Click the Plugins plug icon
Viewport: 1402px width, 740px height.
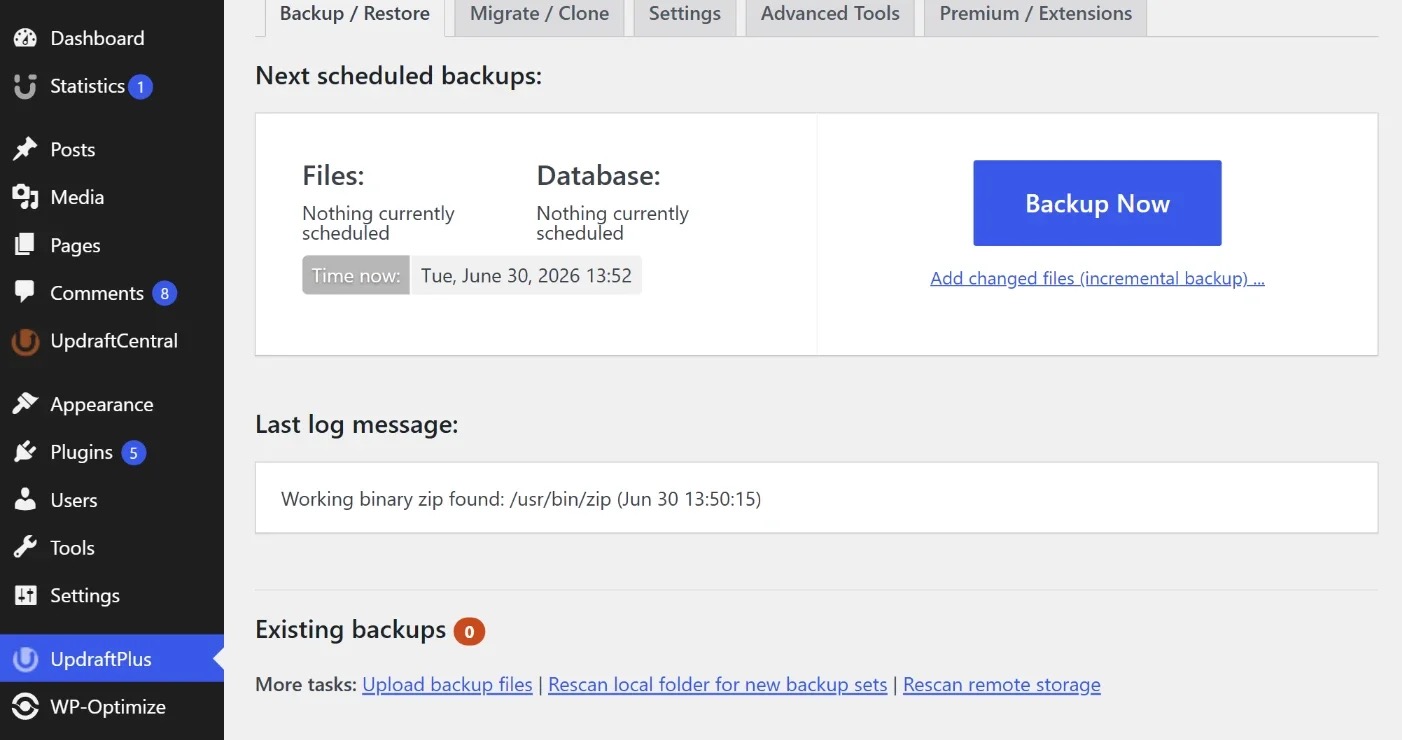[25, 453]
